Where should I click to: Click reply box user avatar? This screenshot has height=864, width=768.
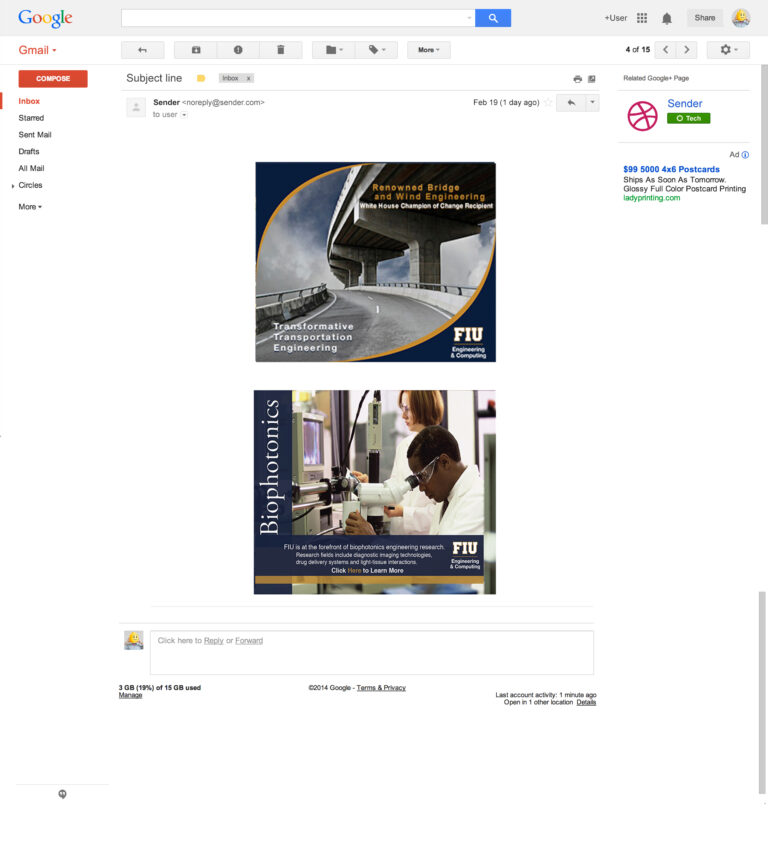pyautogui.click(x=133, y=640)
